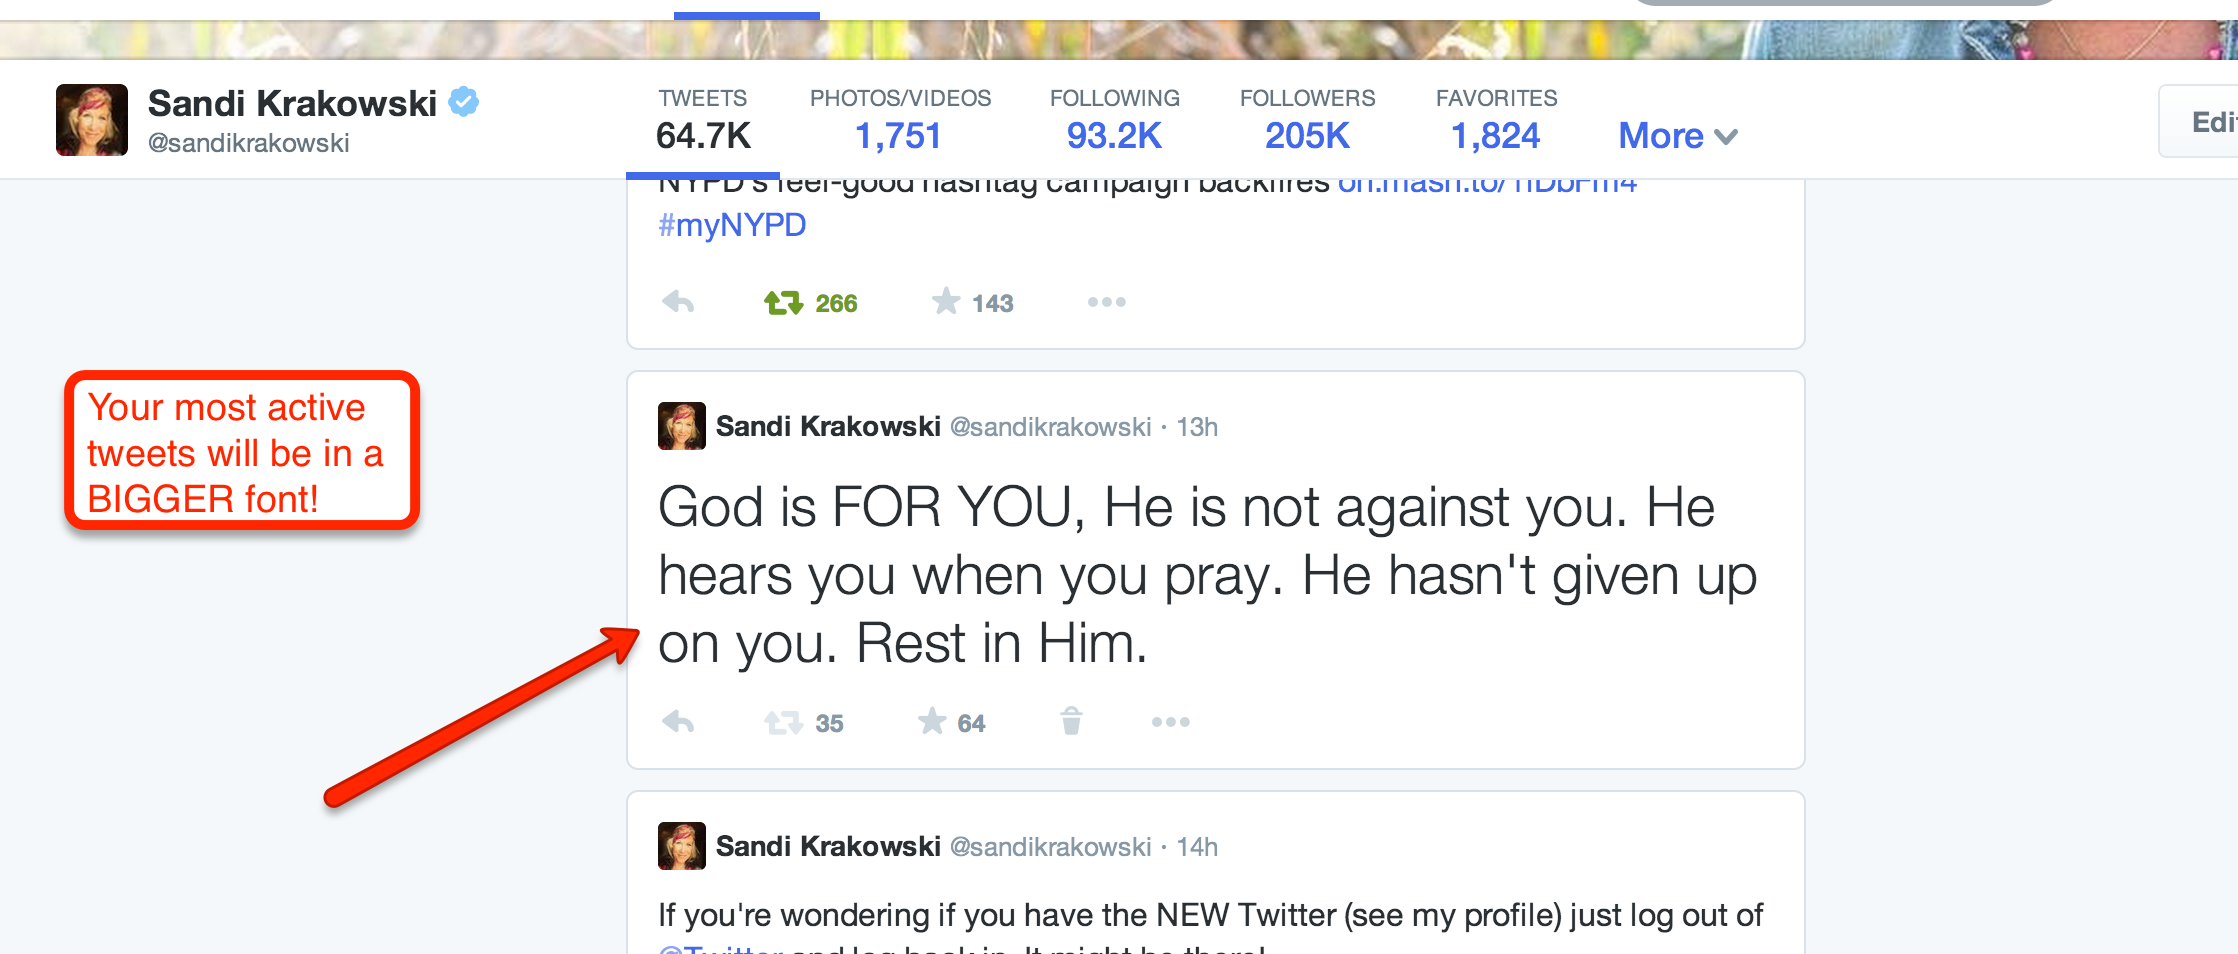The image size is (2238, 954).
Task: Favorite the tweet with 64 stars
Action: [932, 721]
